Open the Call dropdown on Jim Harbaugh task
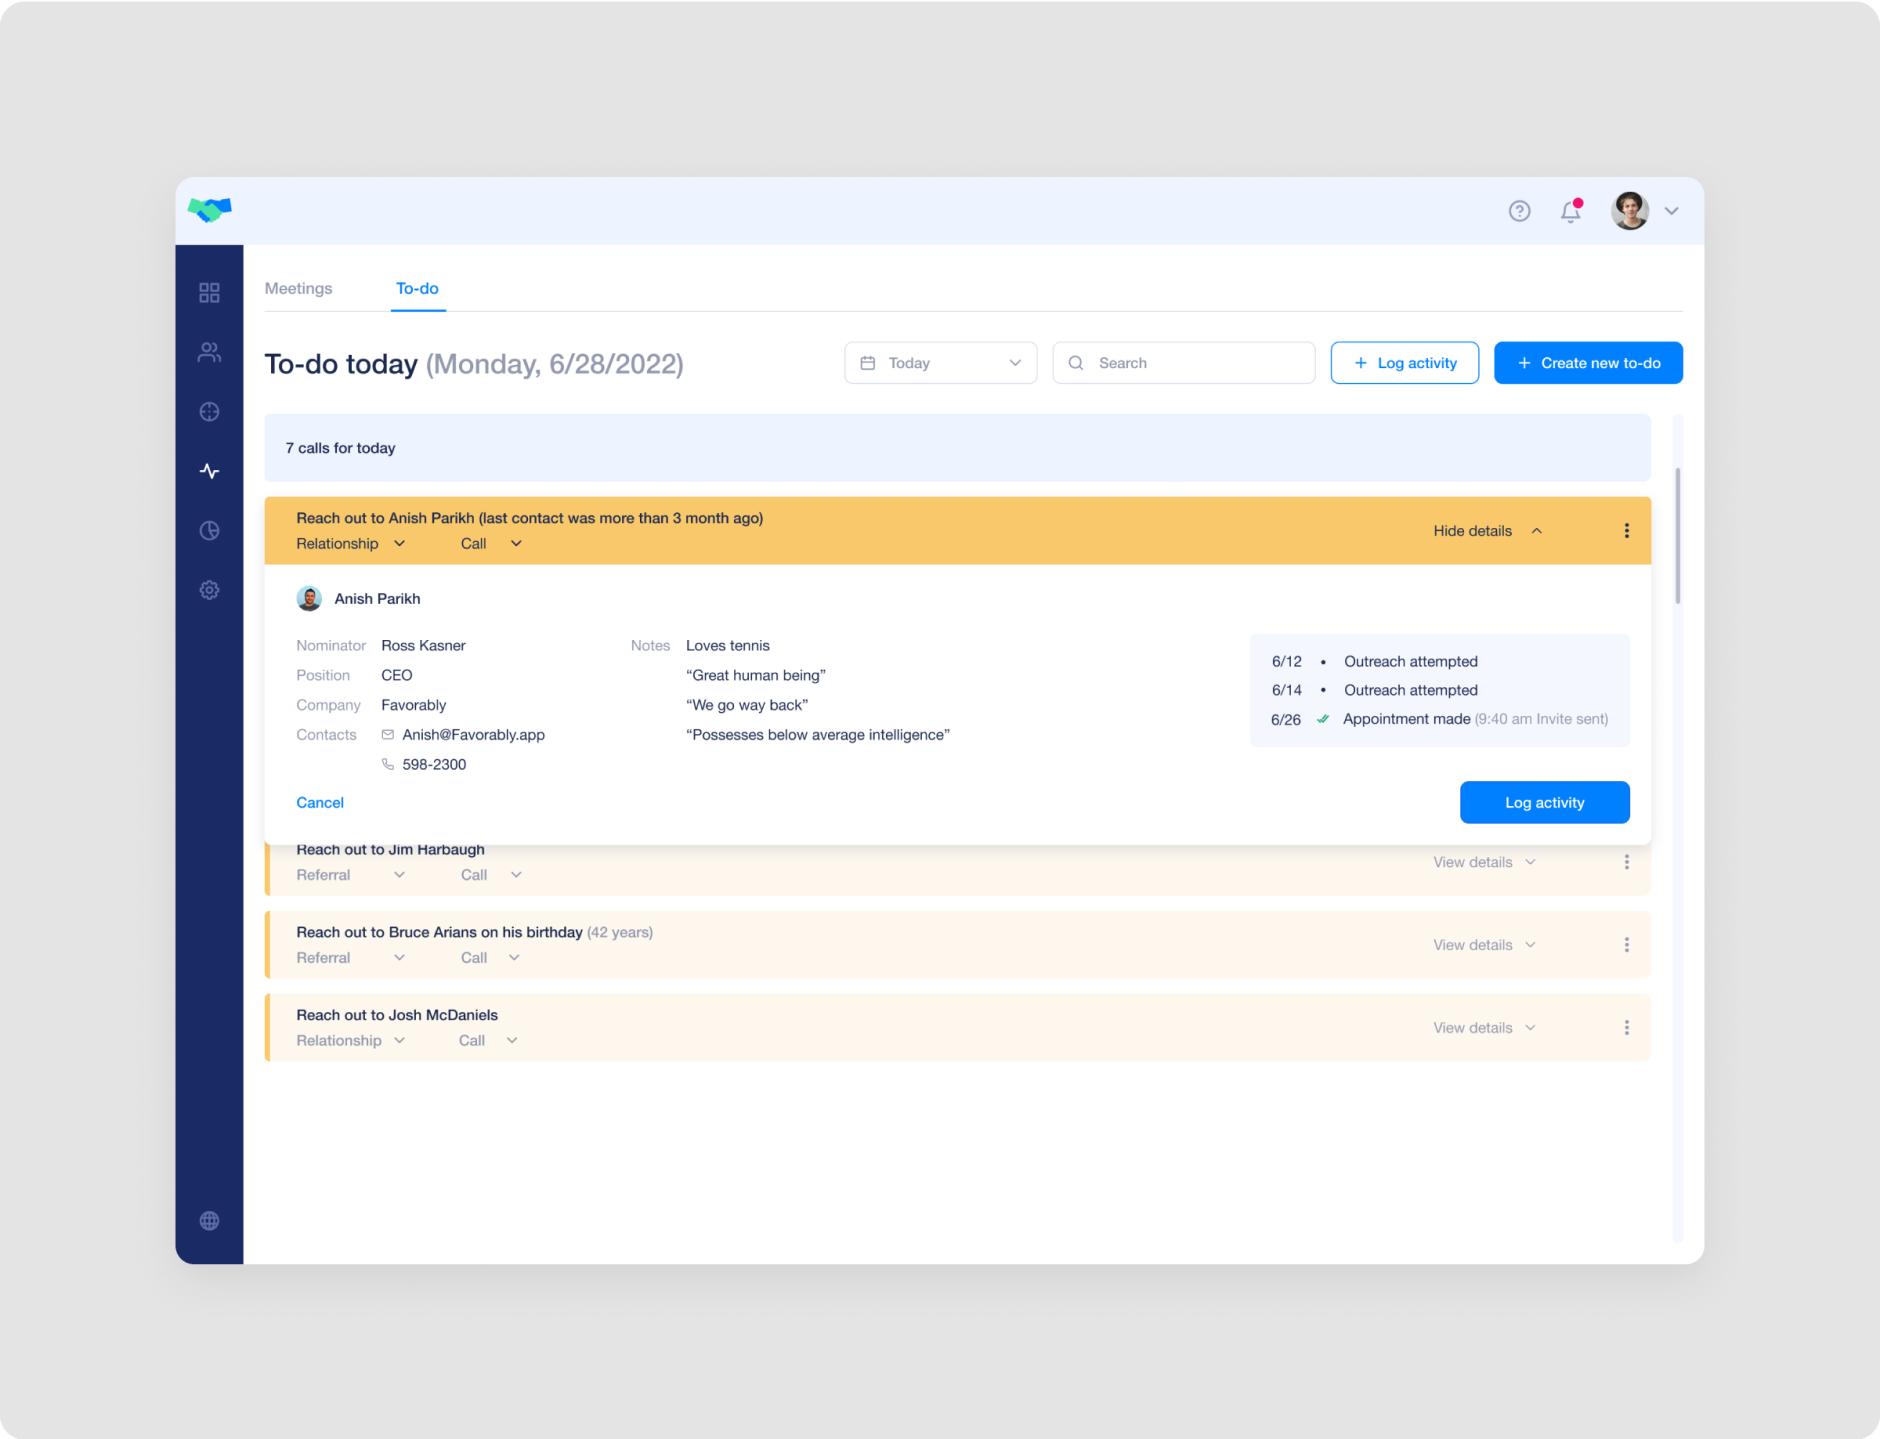The width and height of the screenshot is (1880, 1439). 490,874
